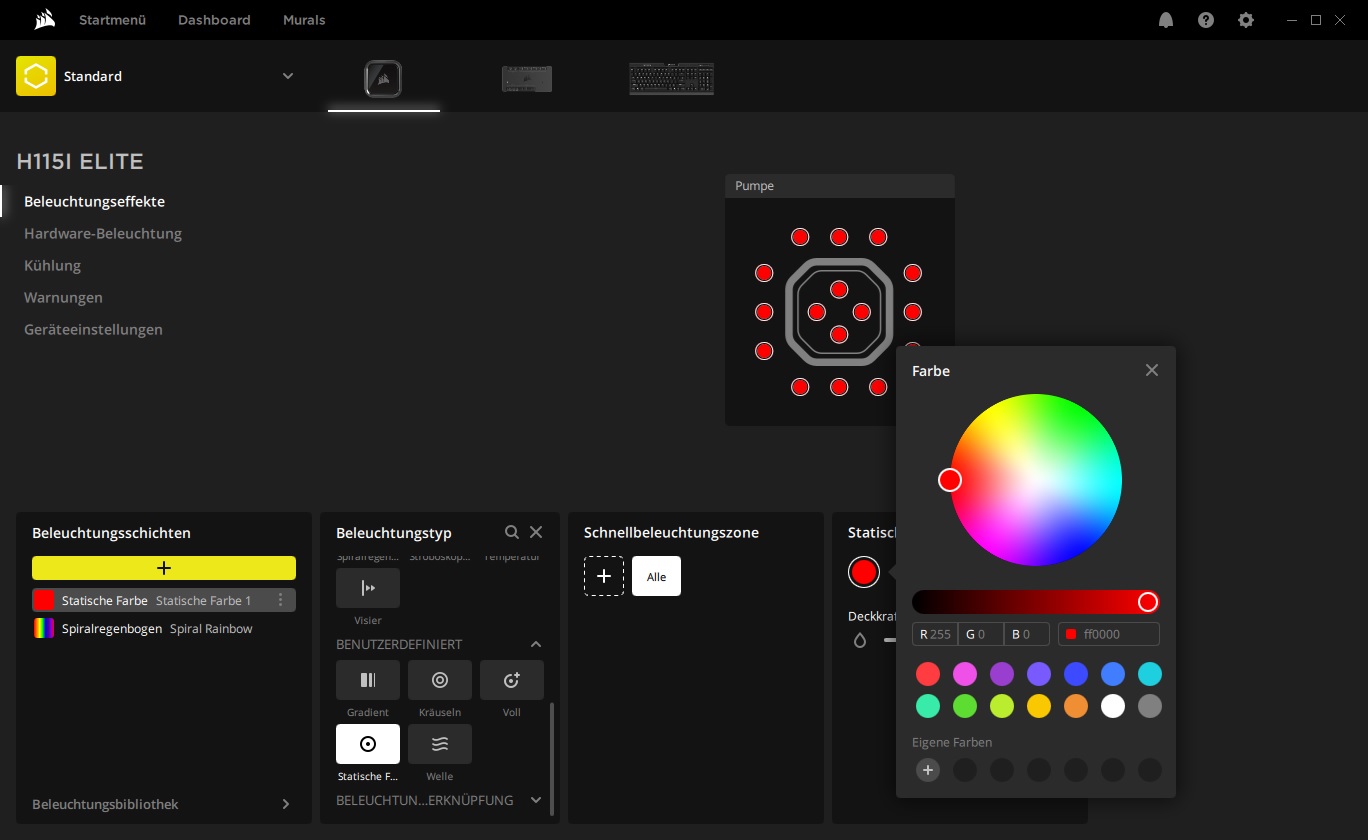Select the Statische Farbe 1 layer

(x=164, y=600)
